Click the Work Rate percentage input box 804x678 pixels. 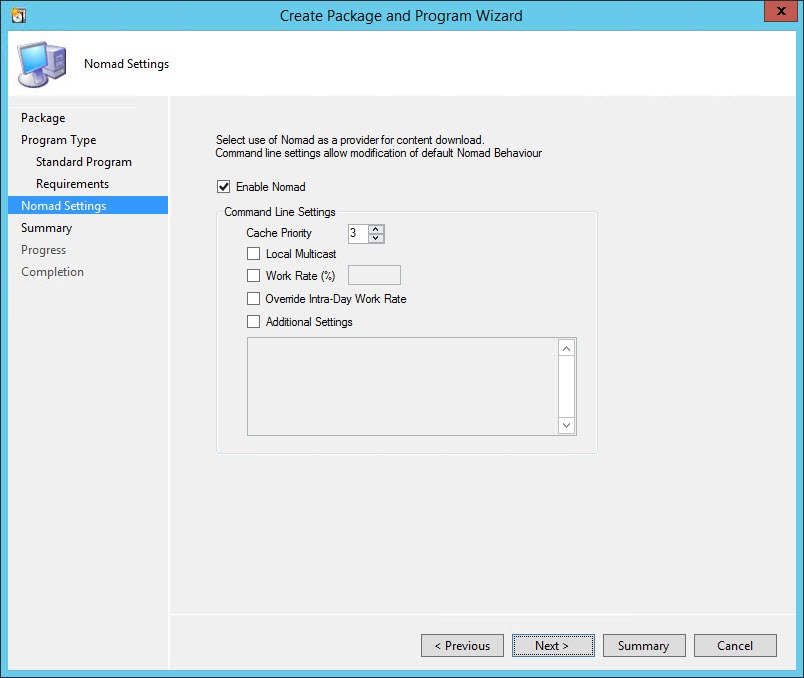coord(373,276)
